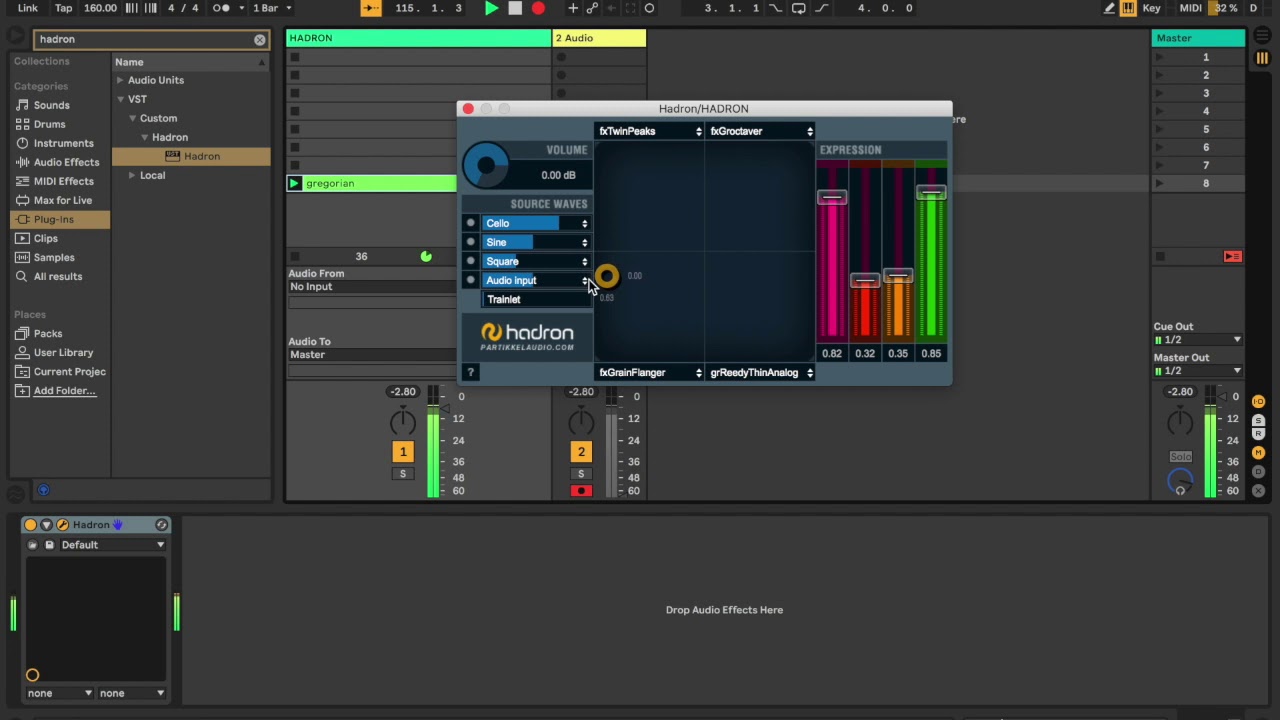Image resolution: width=1280 pixels, height=720 pixels.
Task: Click the HADRON track header
Action: 419,38
